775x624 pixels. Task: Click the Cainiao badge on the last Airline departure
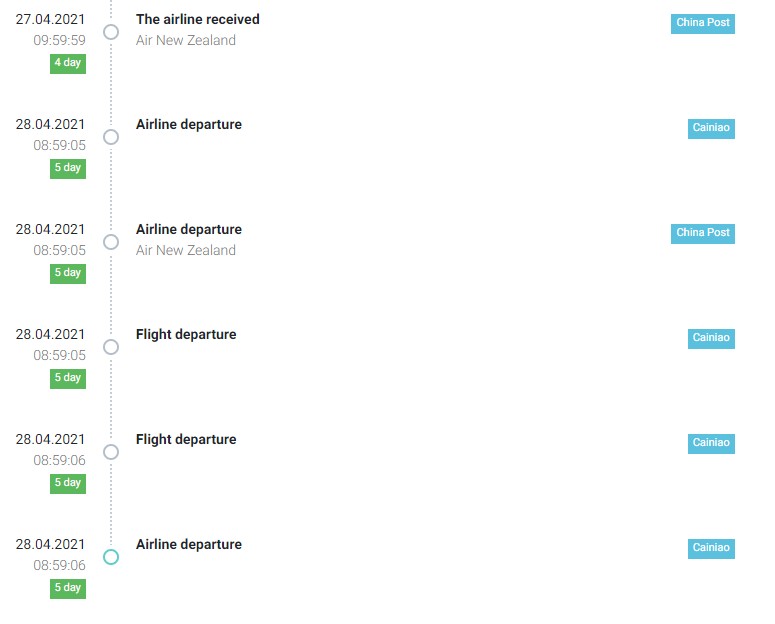click(x=711, y=548)
